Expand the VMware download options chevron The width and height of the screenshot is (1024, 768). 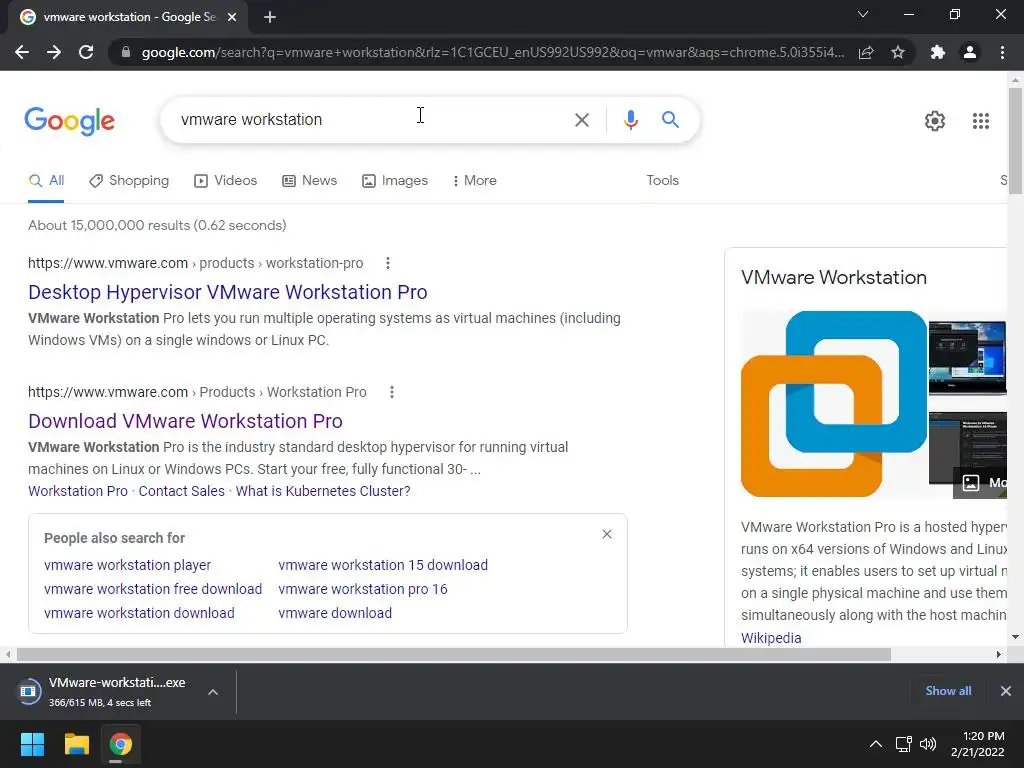tap(213, 692)
